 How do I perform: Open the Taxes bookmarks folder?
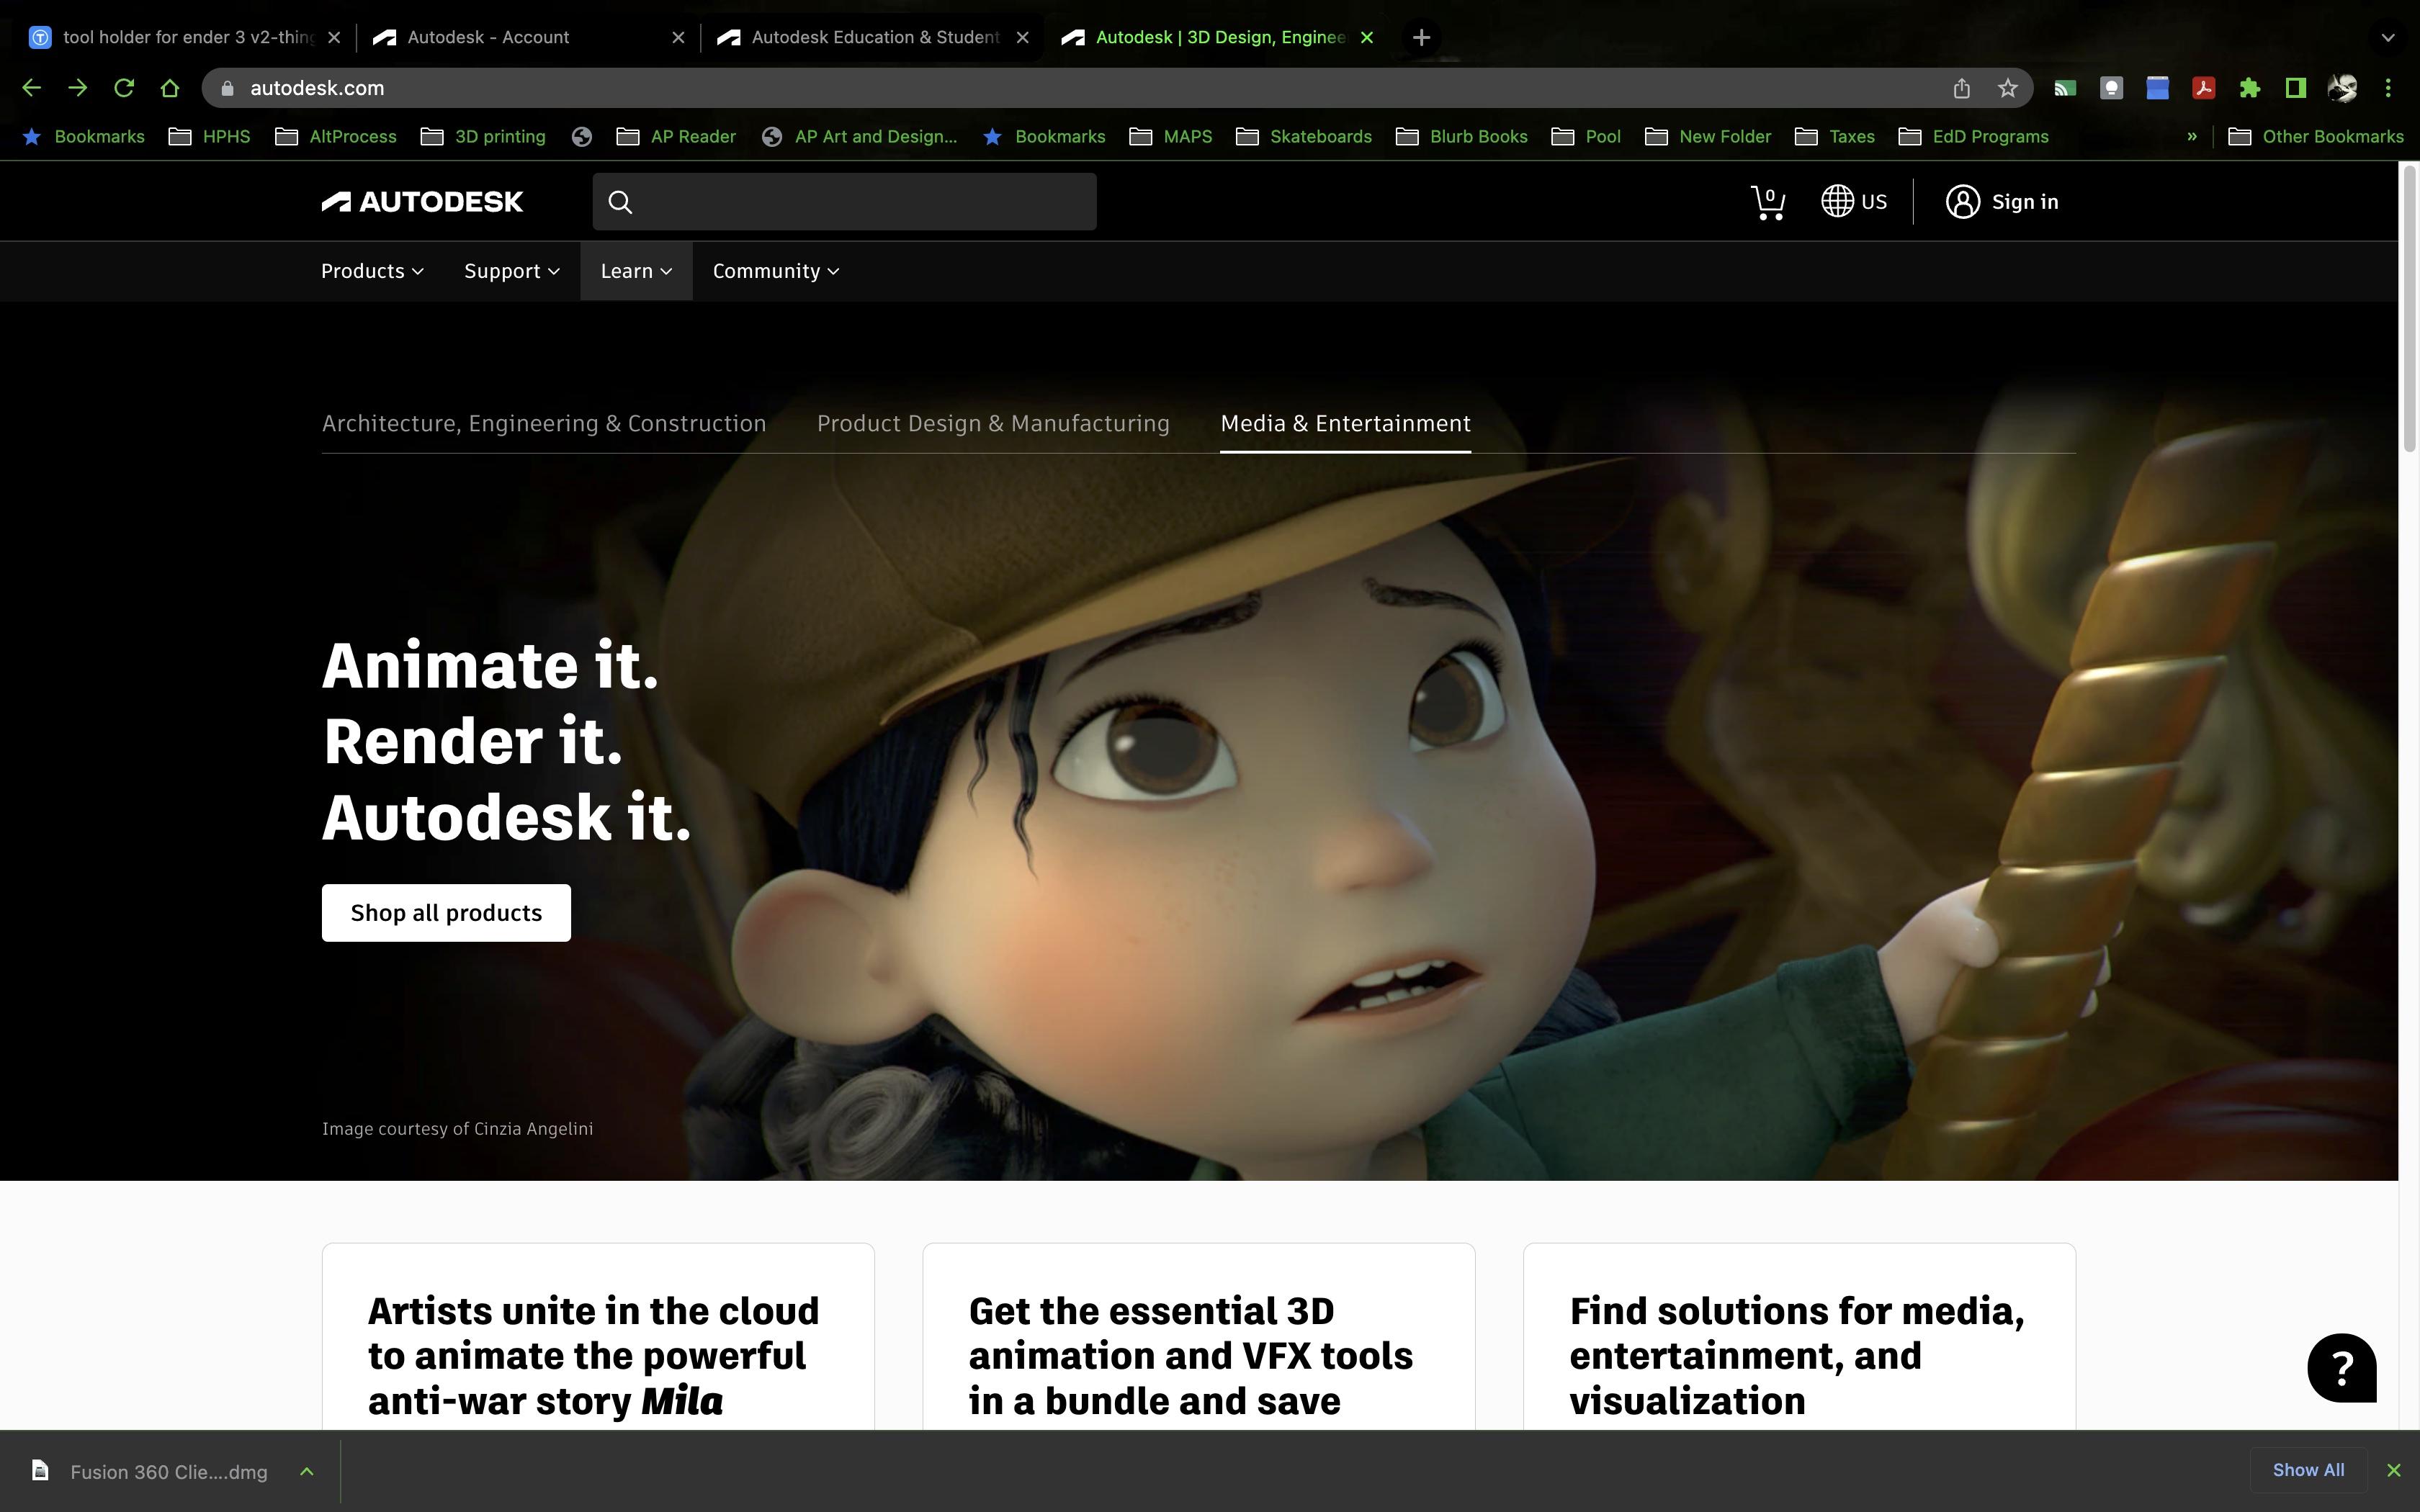click(1835, 136)
